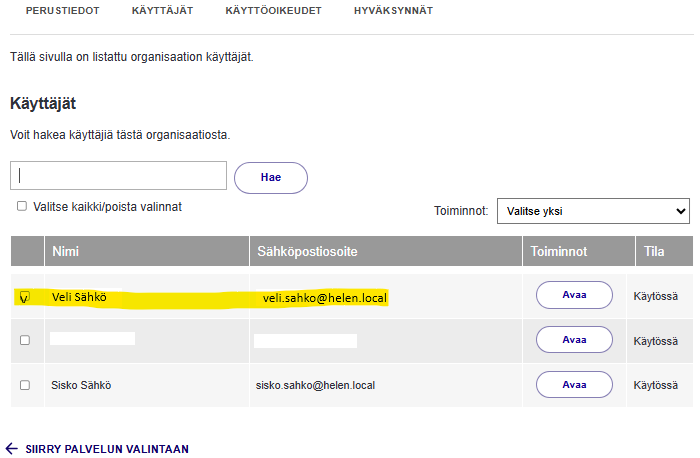Switch to the Käyttäjät tab
700x458 pixels.
point(162,10)
